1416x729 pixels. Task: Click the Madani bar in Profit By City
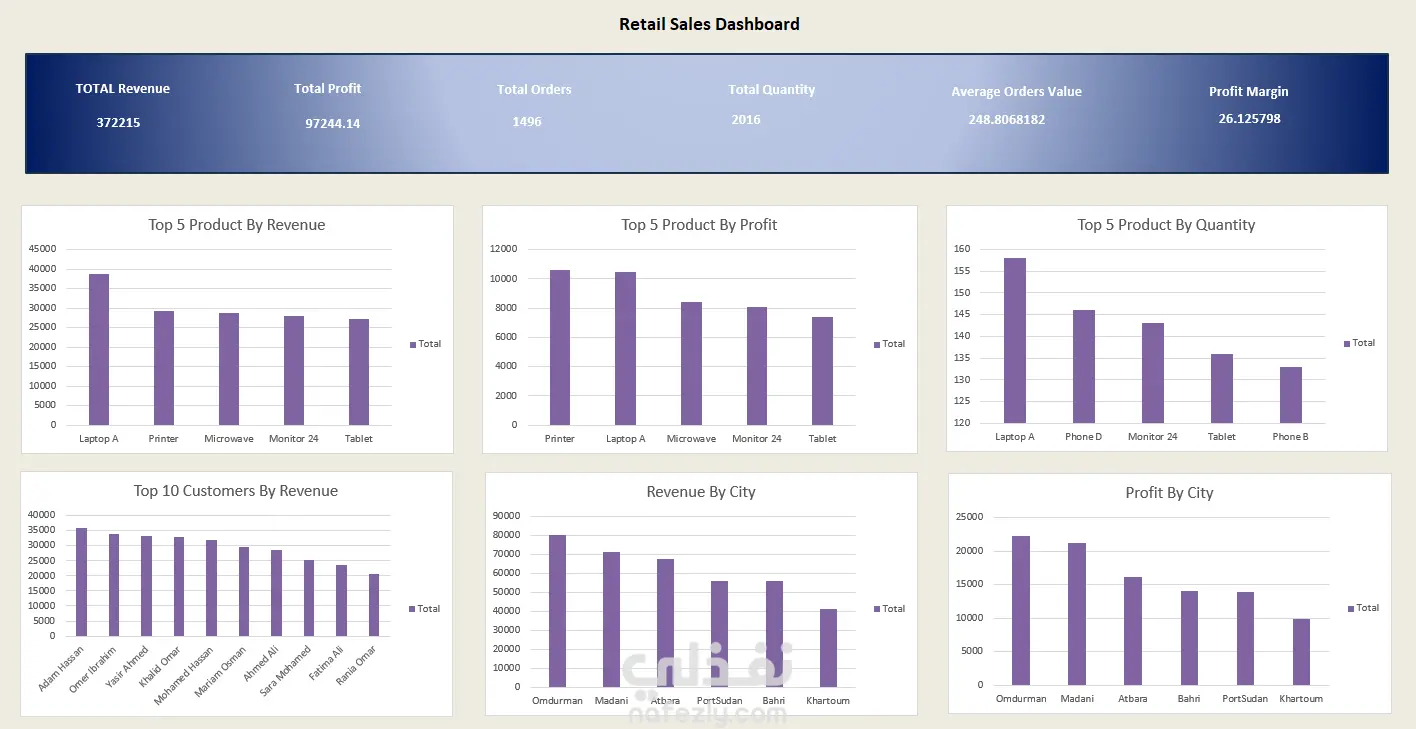(x=1077, y=614)
